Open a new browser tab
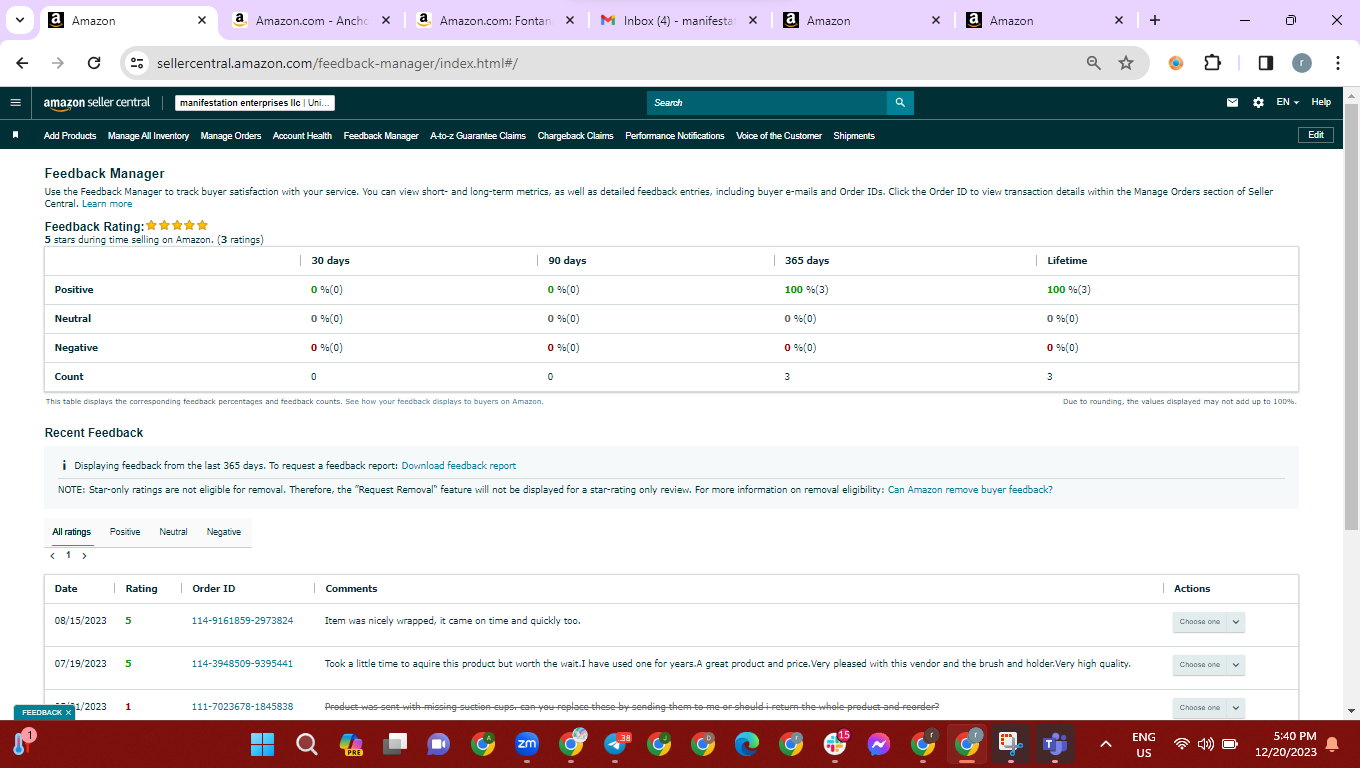The height and width of the screenshot is (768, 1360). [x=1155, y=20]
